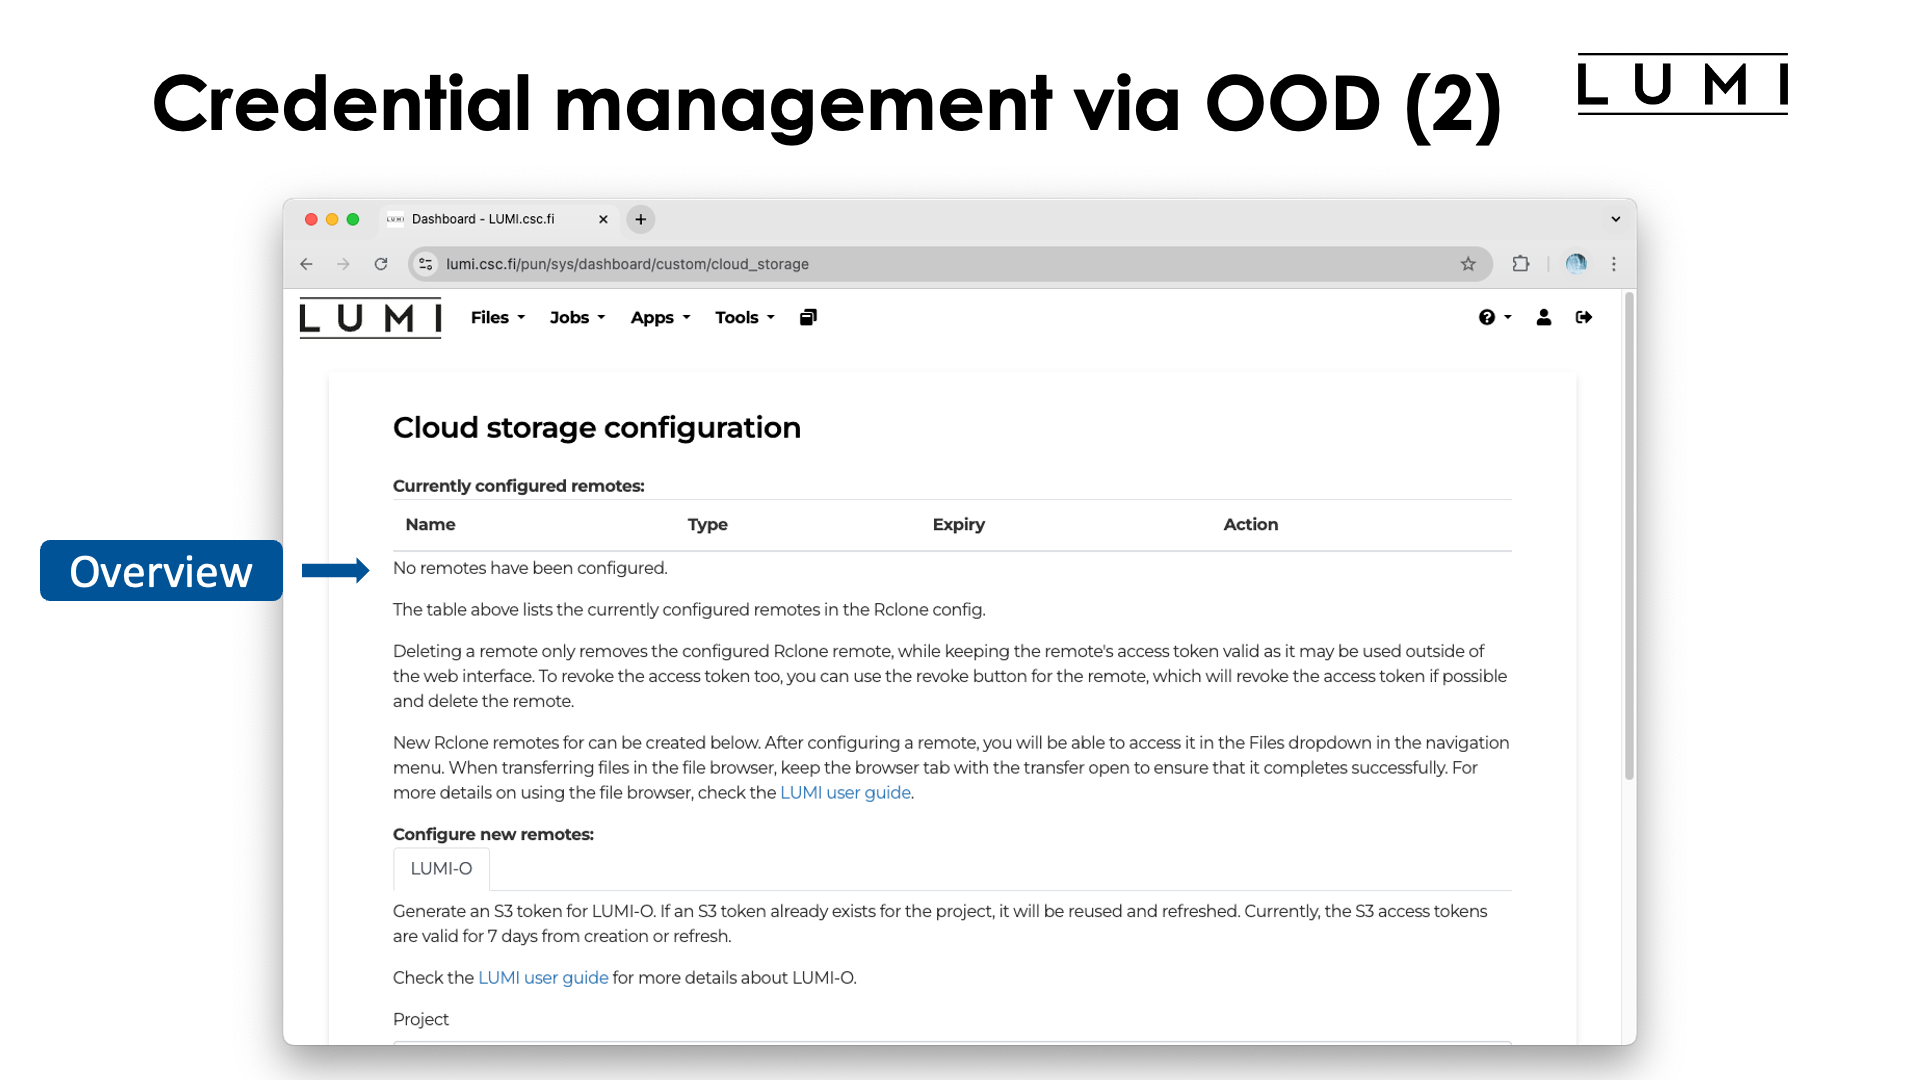This screenshot has height=1080, width=1920.
Task: Click the user profile icon
Action: (1543, 318)
